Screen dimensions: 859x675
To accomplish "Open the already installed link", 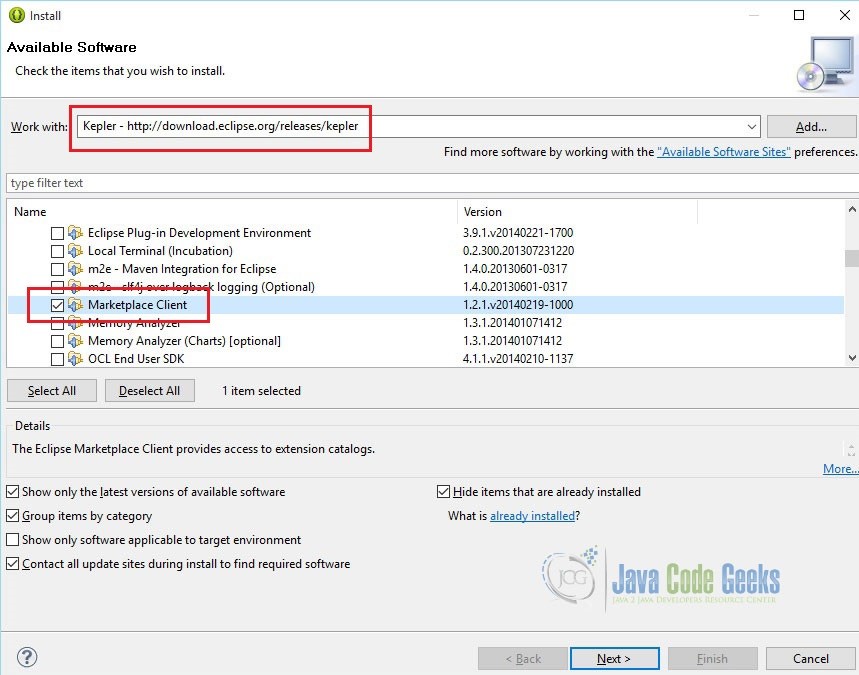I will pos(532,516).
